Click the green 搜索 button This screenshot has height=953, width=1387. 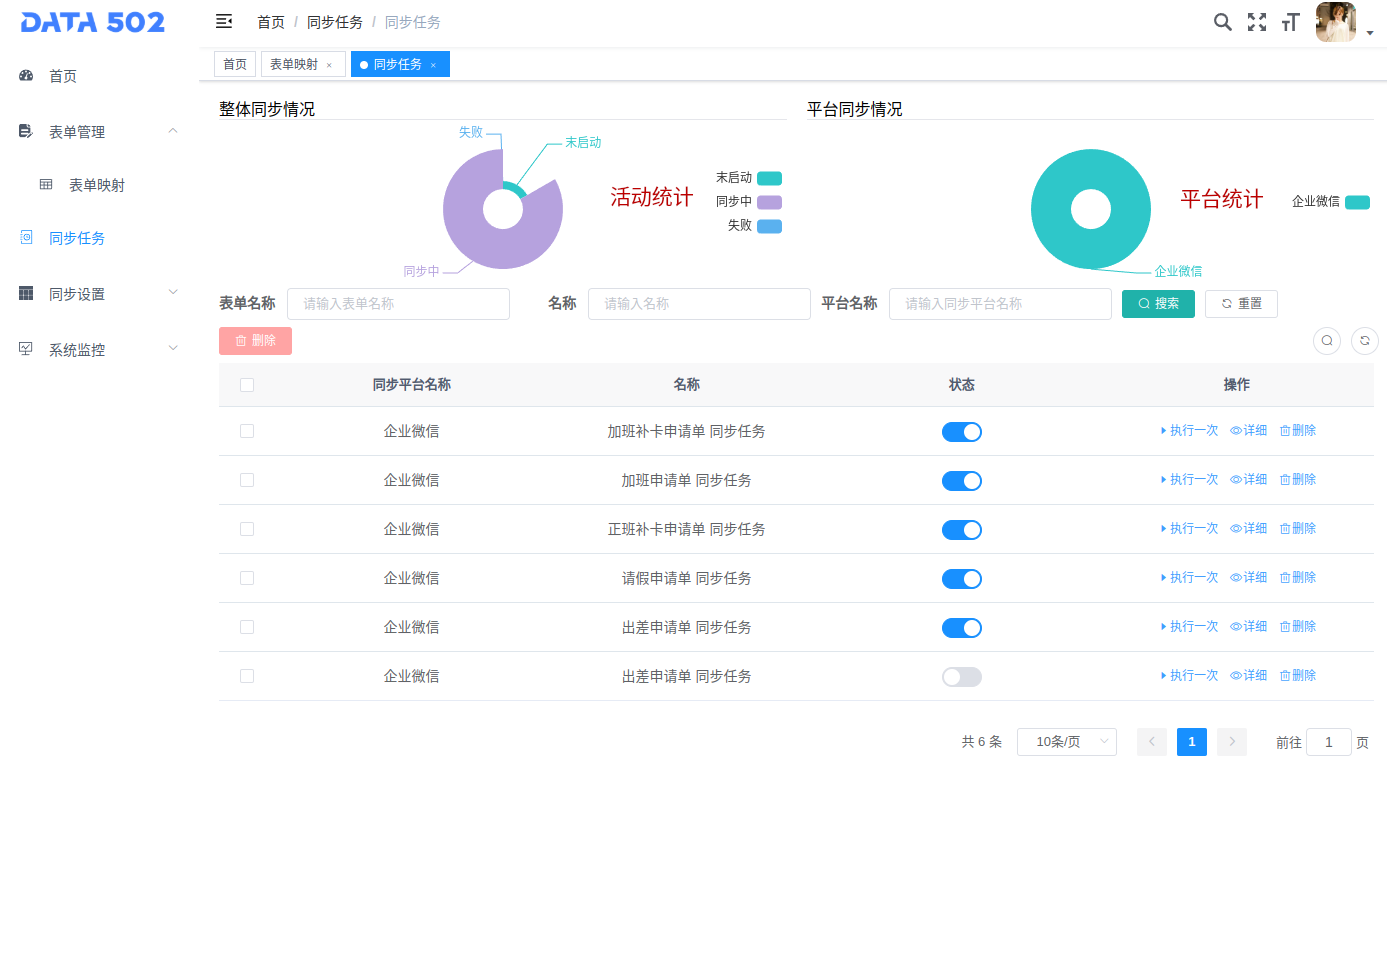click(1158, 304)
